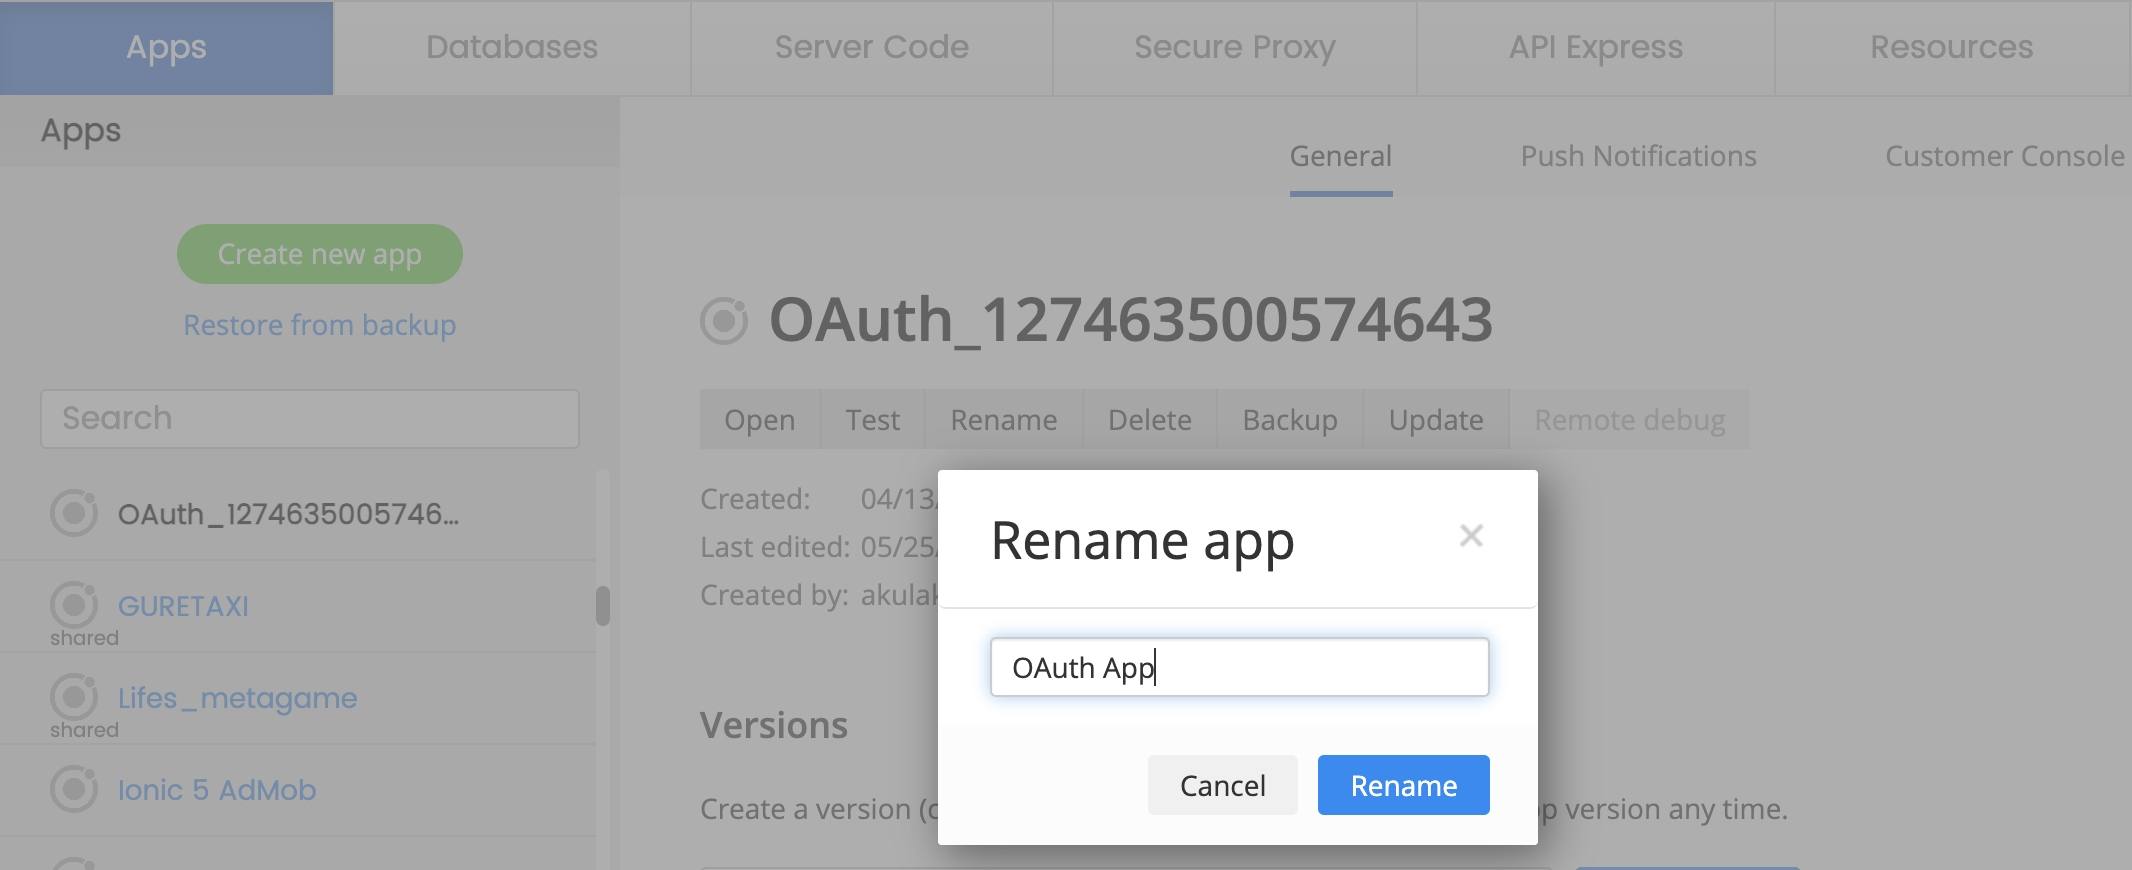Close the Rename app dialog
The width and height of the screenshot is (2132, 870).
click(x=1470, y=536)
